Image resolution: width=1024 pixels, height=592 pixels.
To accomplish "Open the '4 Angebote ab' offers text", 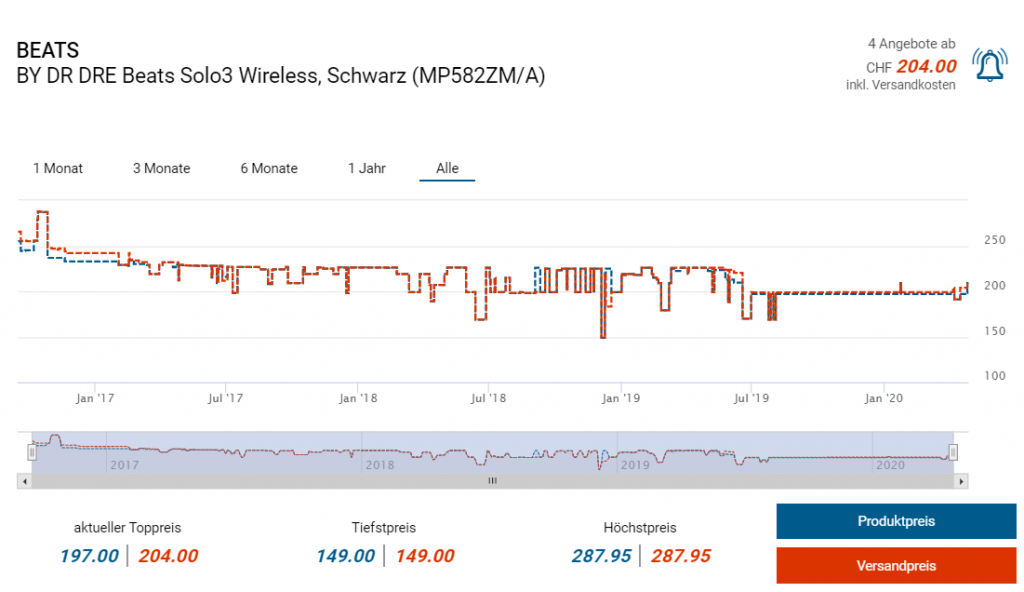I will 911,44.
